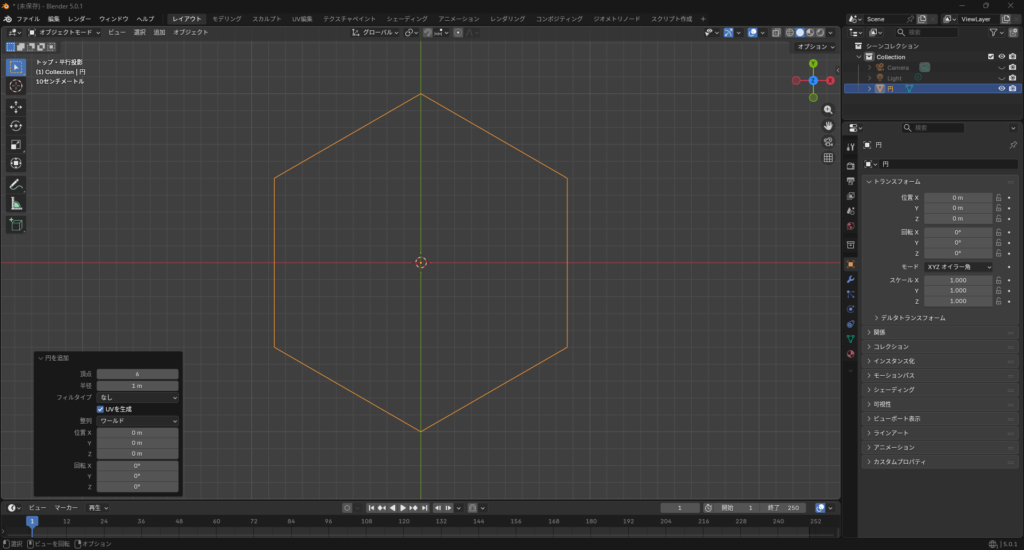This screenshot has width=1024, height=550.
Task: Choose the Annotate pencil tool
Action: pyautogui.click(x=16, y=184)
